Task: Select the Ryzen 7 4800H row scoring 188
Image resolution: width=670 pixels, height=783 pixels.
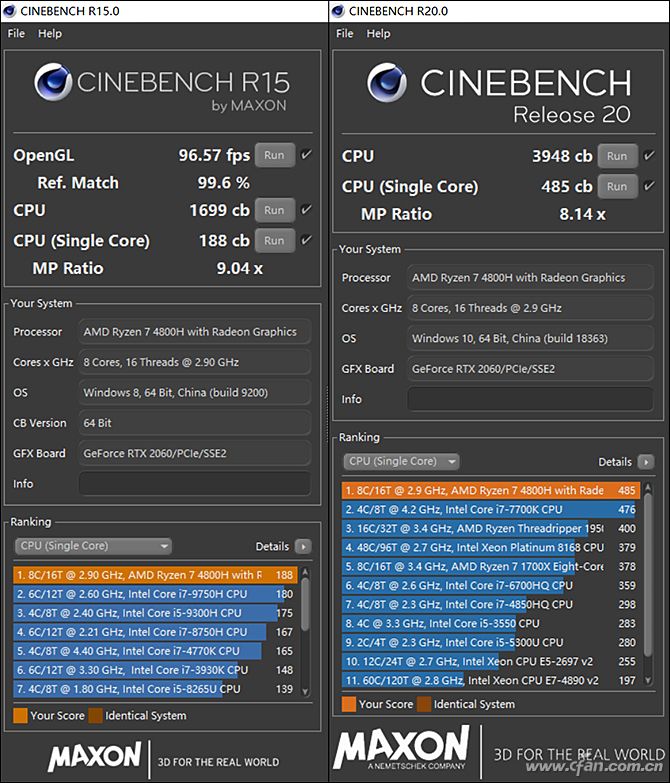Action: pos(155,575)
